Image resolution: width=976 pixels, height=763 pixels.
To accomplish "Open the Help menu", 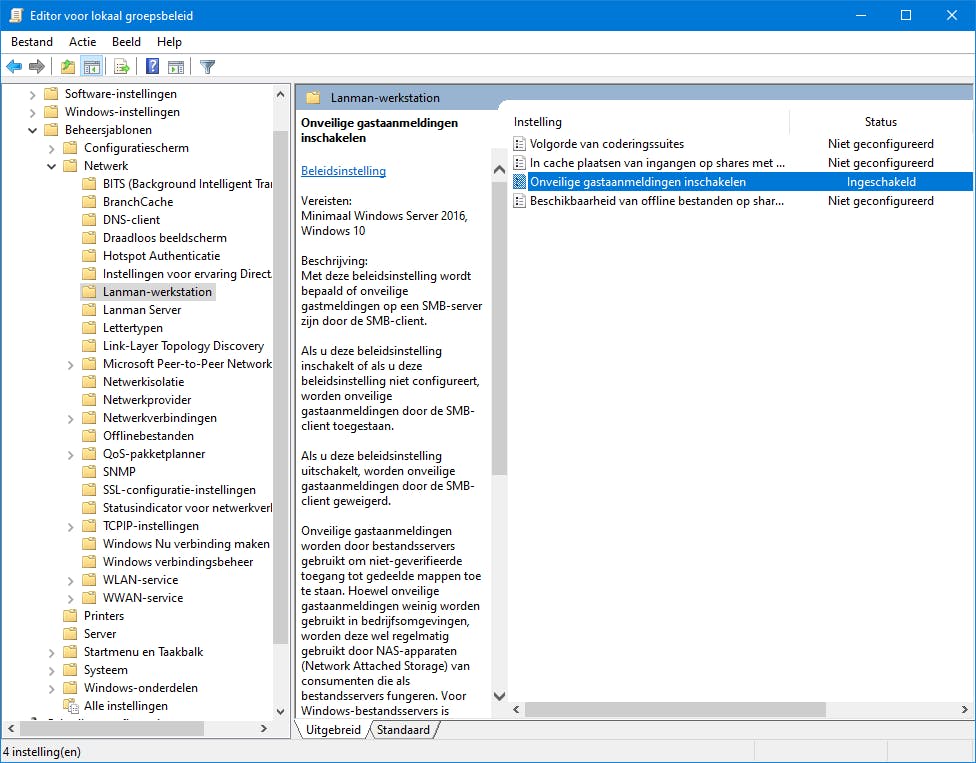I will [x=169, y=42].
